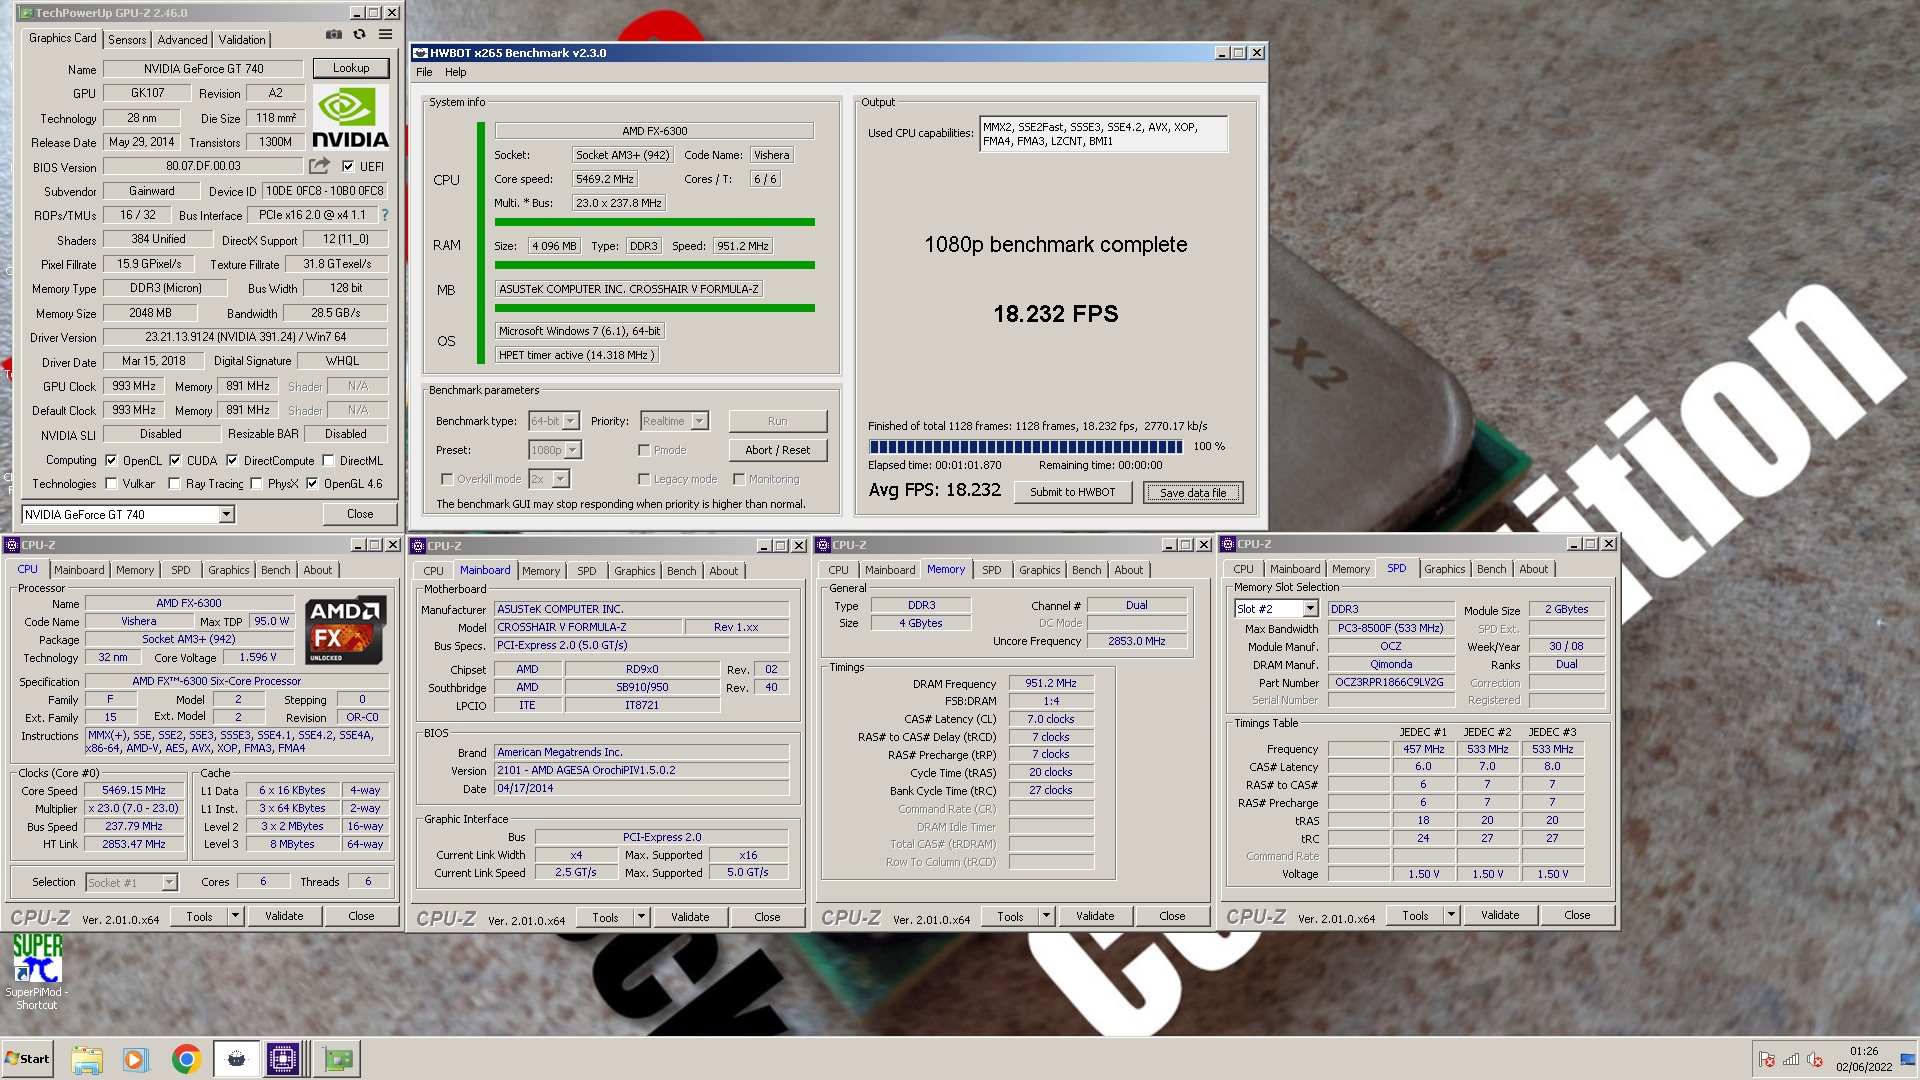Open the SuperPiMod desktop shortcut
This screenshot has height=1080, width=1920.
37,972
